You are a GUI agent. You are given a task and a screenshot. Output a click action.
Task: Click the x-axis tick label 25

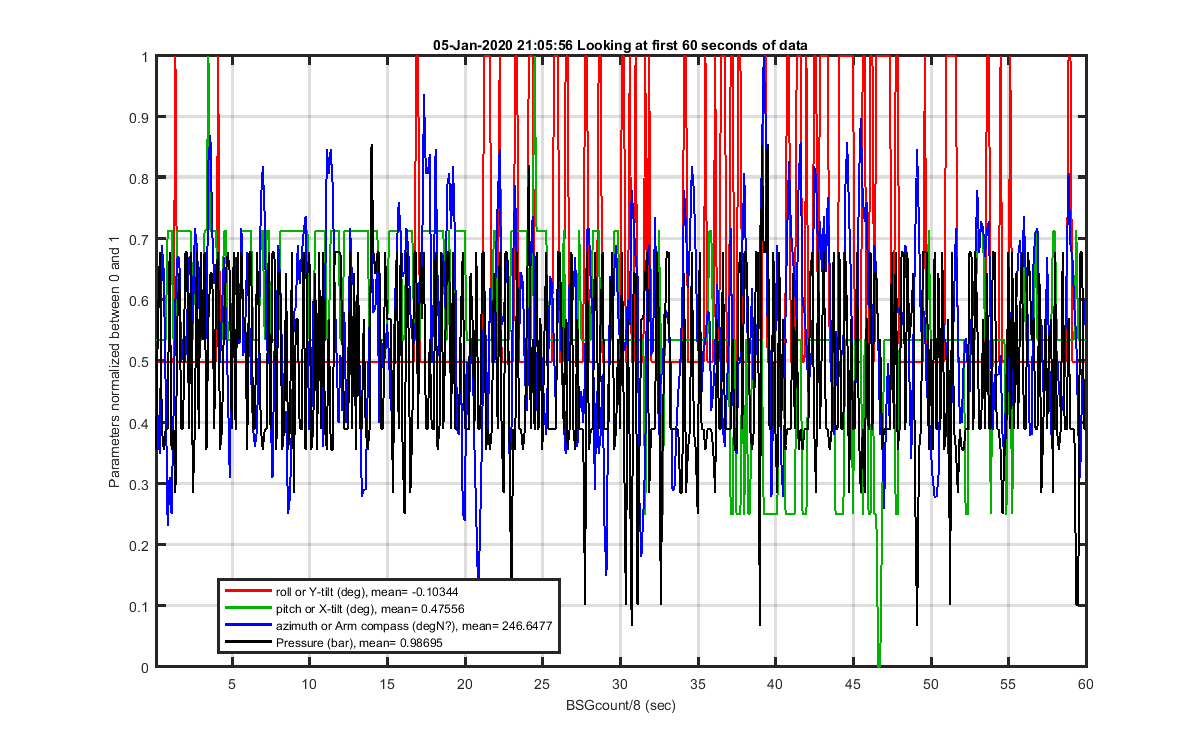click(x=542, y=684)
